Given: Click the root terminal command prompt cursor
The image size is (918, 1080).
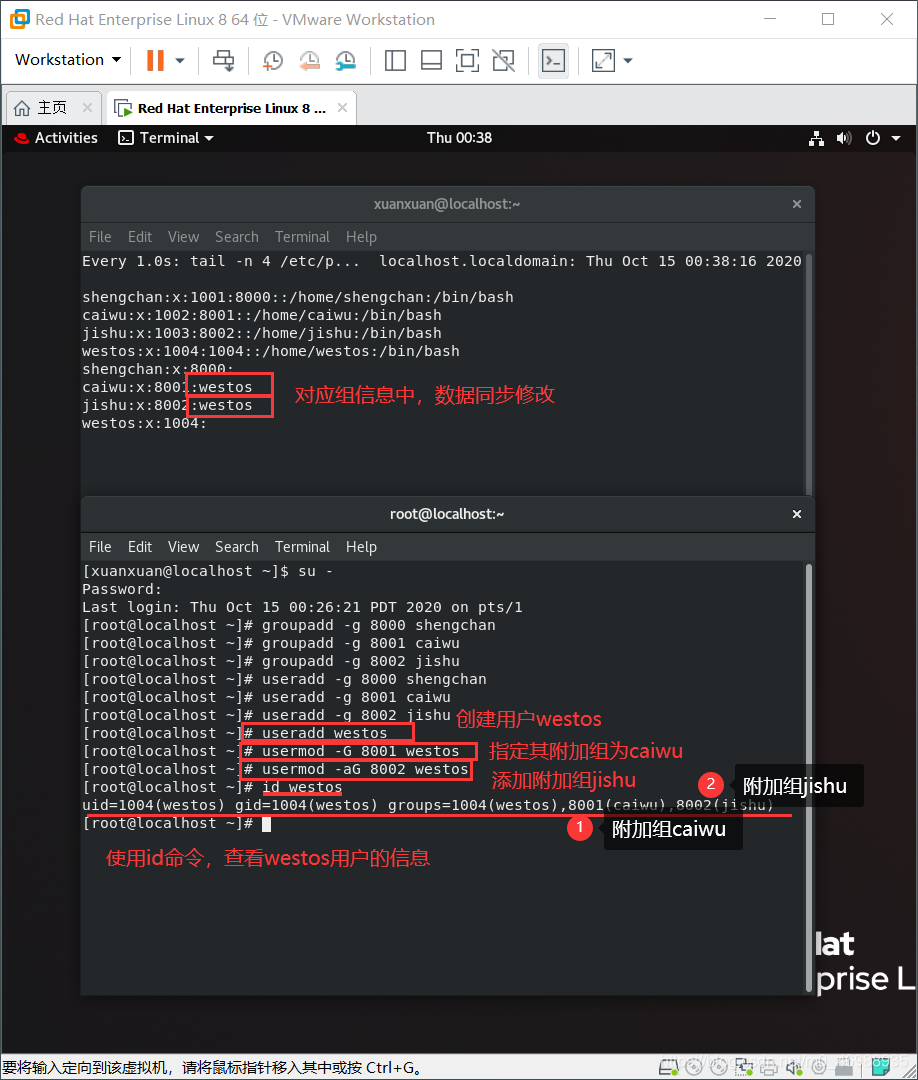Looking at the screenshot, I should [267, 824].
